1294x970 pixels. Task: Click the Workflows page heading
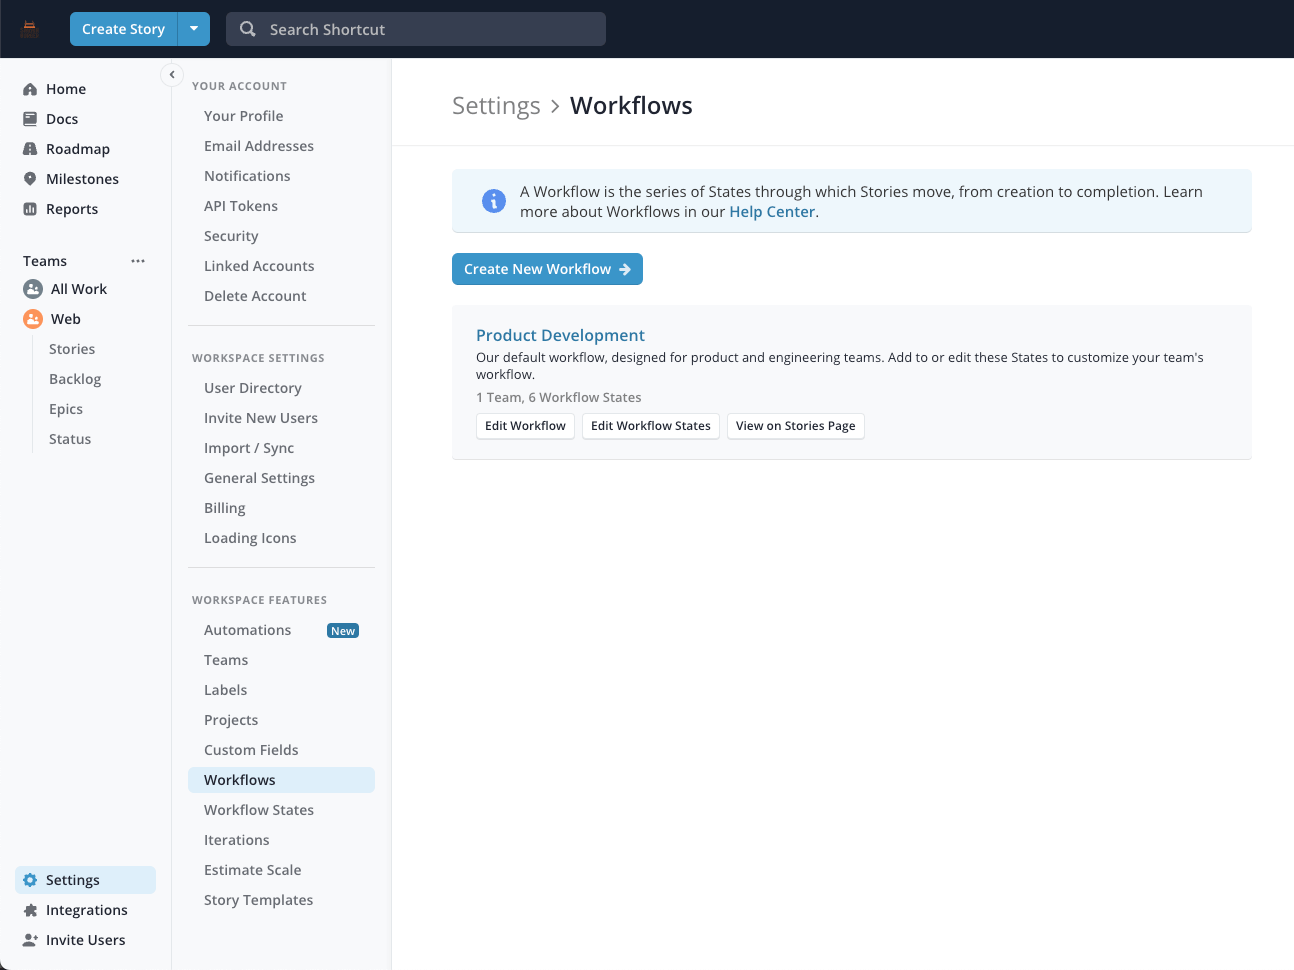point(631,106)
